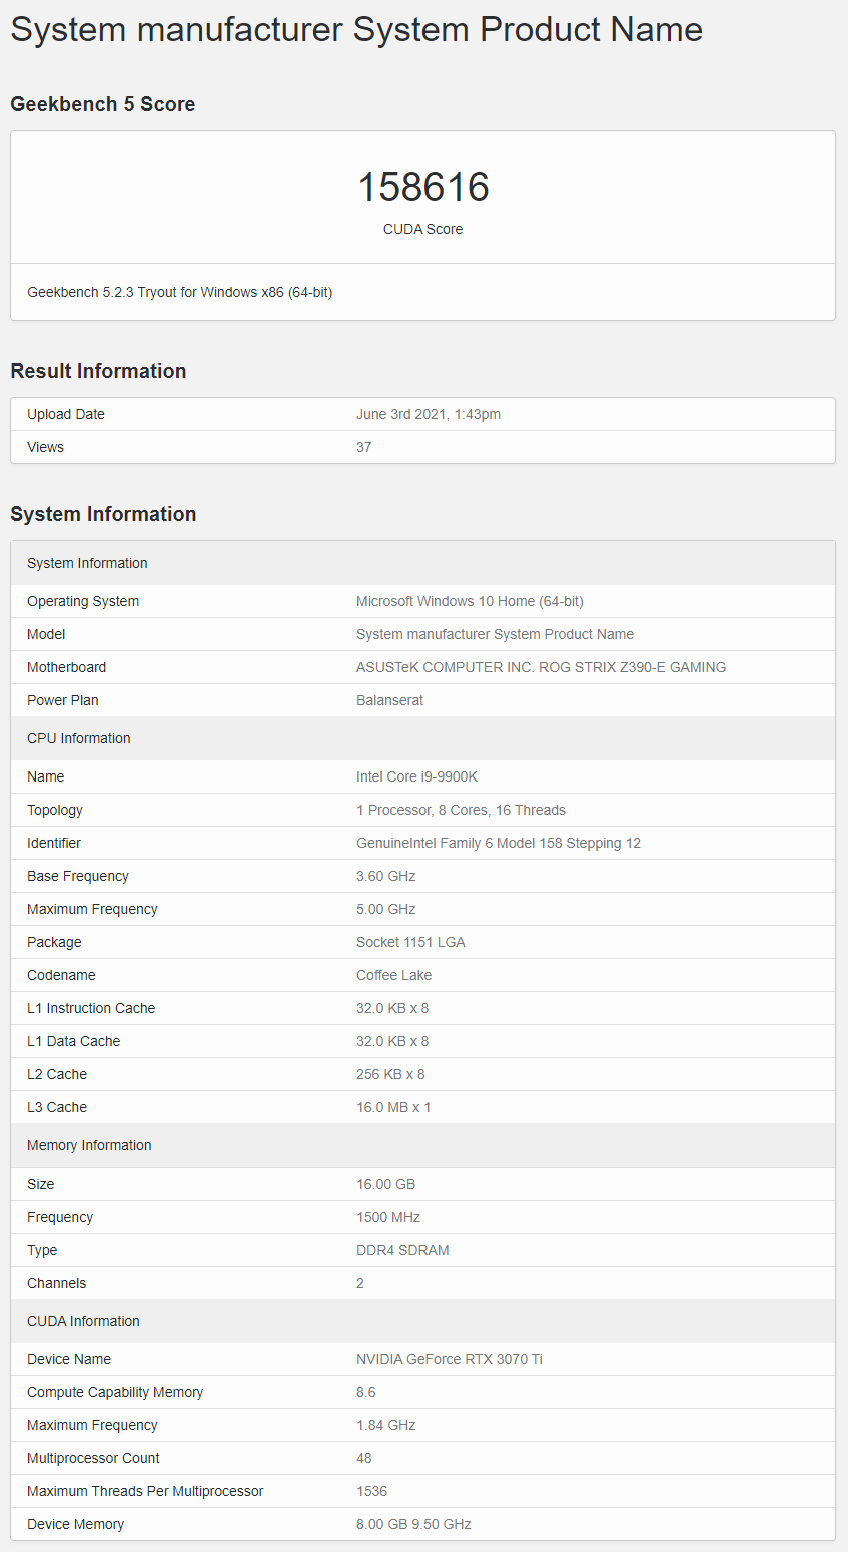The width and height of the screenshot is (848, 1552).
Task: Click the 'Channels' row label
Action: tap(57, 1283)
